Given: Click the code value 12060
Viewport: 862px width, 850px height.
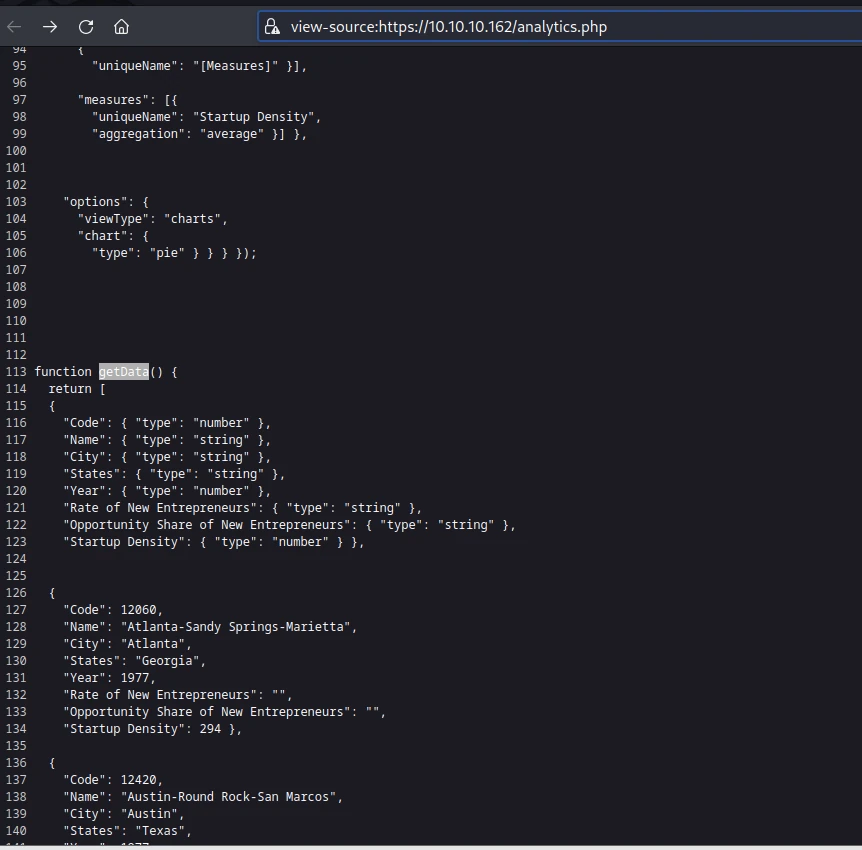Looking at the screenshot, I should [138, 610].
